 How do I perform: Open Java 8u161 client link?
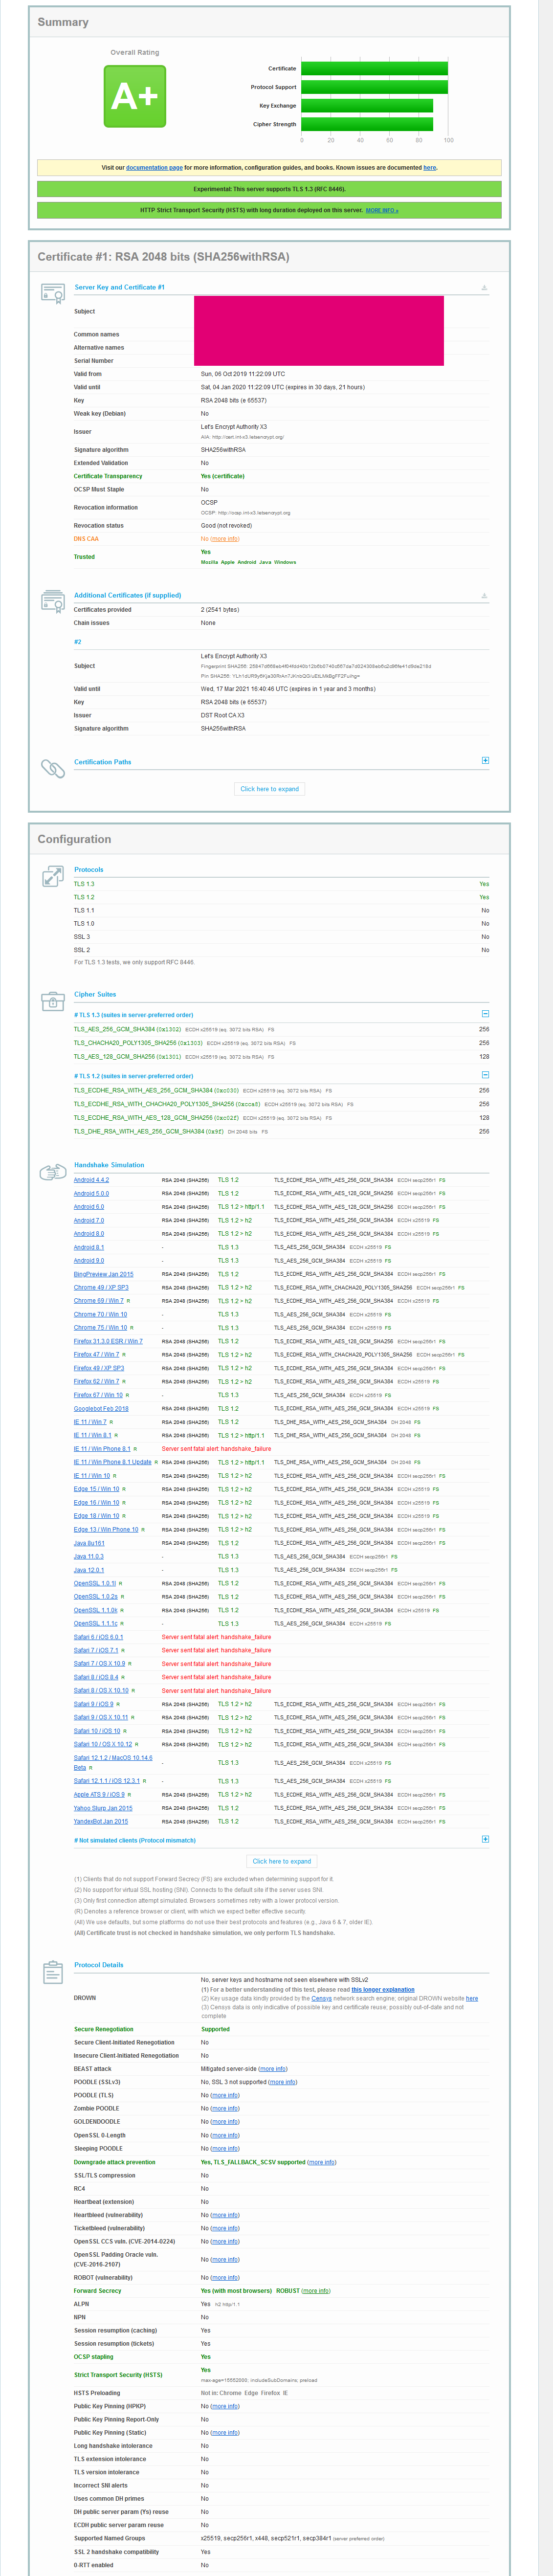[89, 1543]
